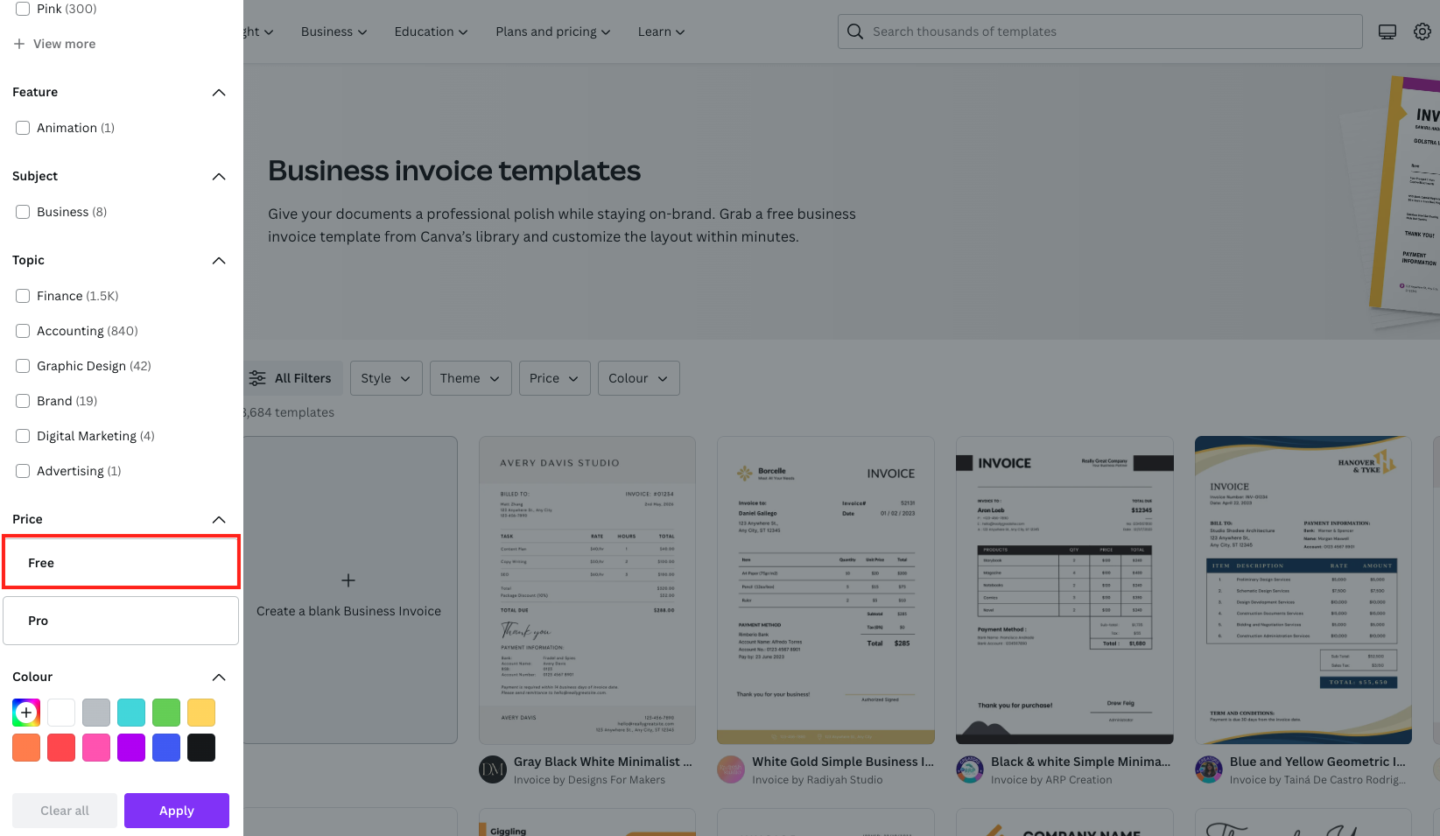The width and height of the screenshot is (1440, 836).
Task: Pick the turquoise colour swatch
Action: tap(131, 713)
